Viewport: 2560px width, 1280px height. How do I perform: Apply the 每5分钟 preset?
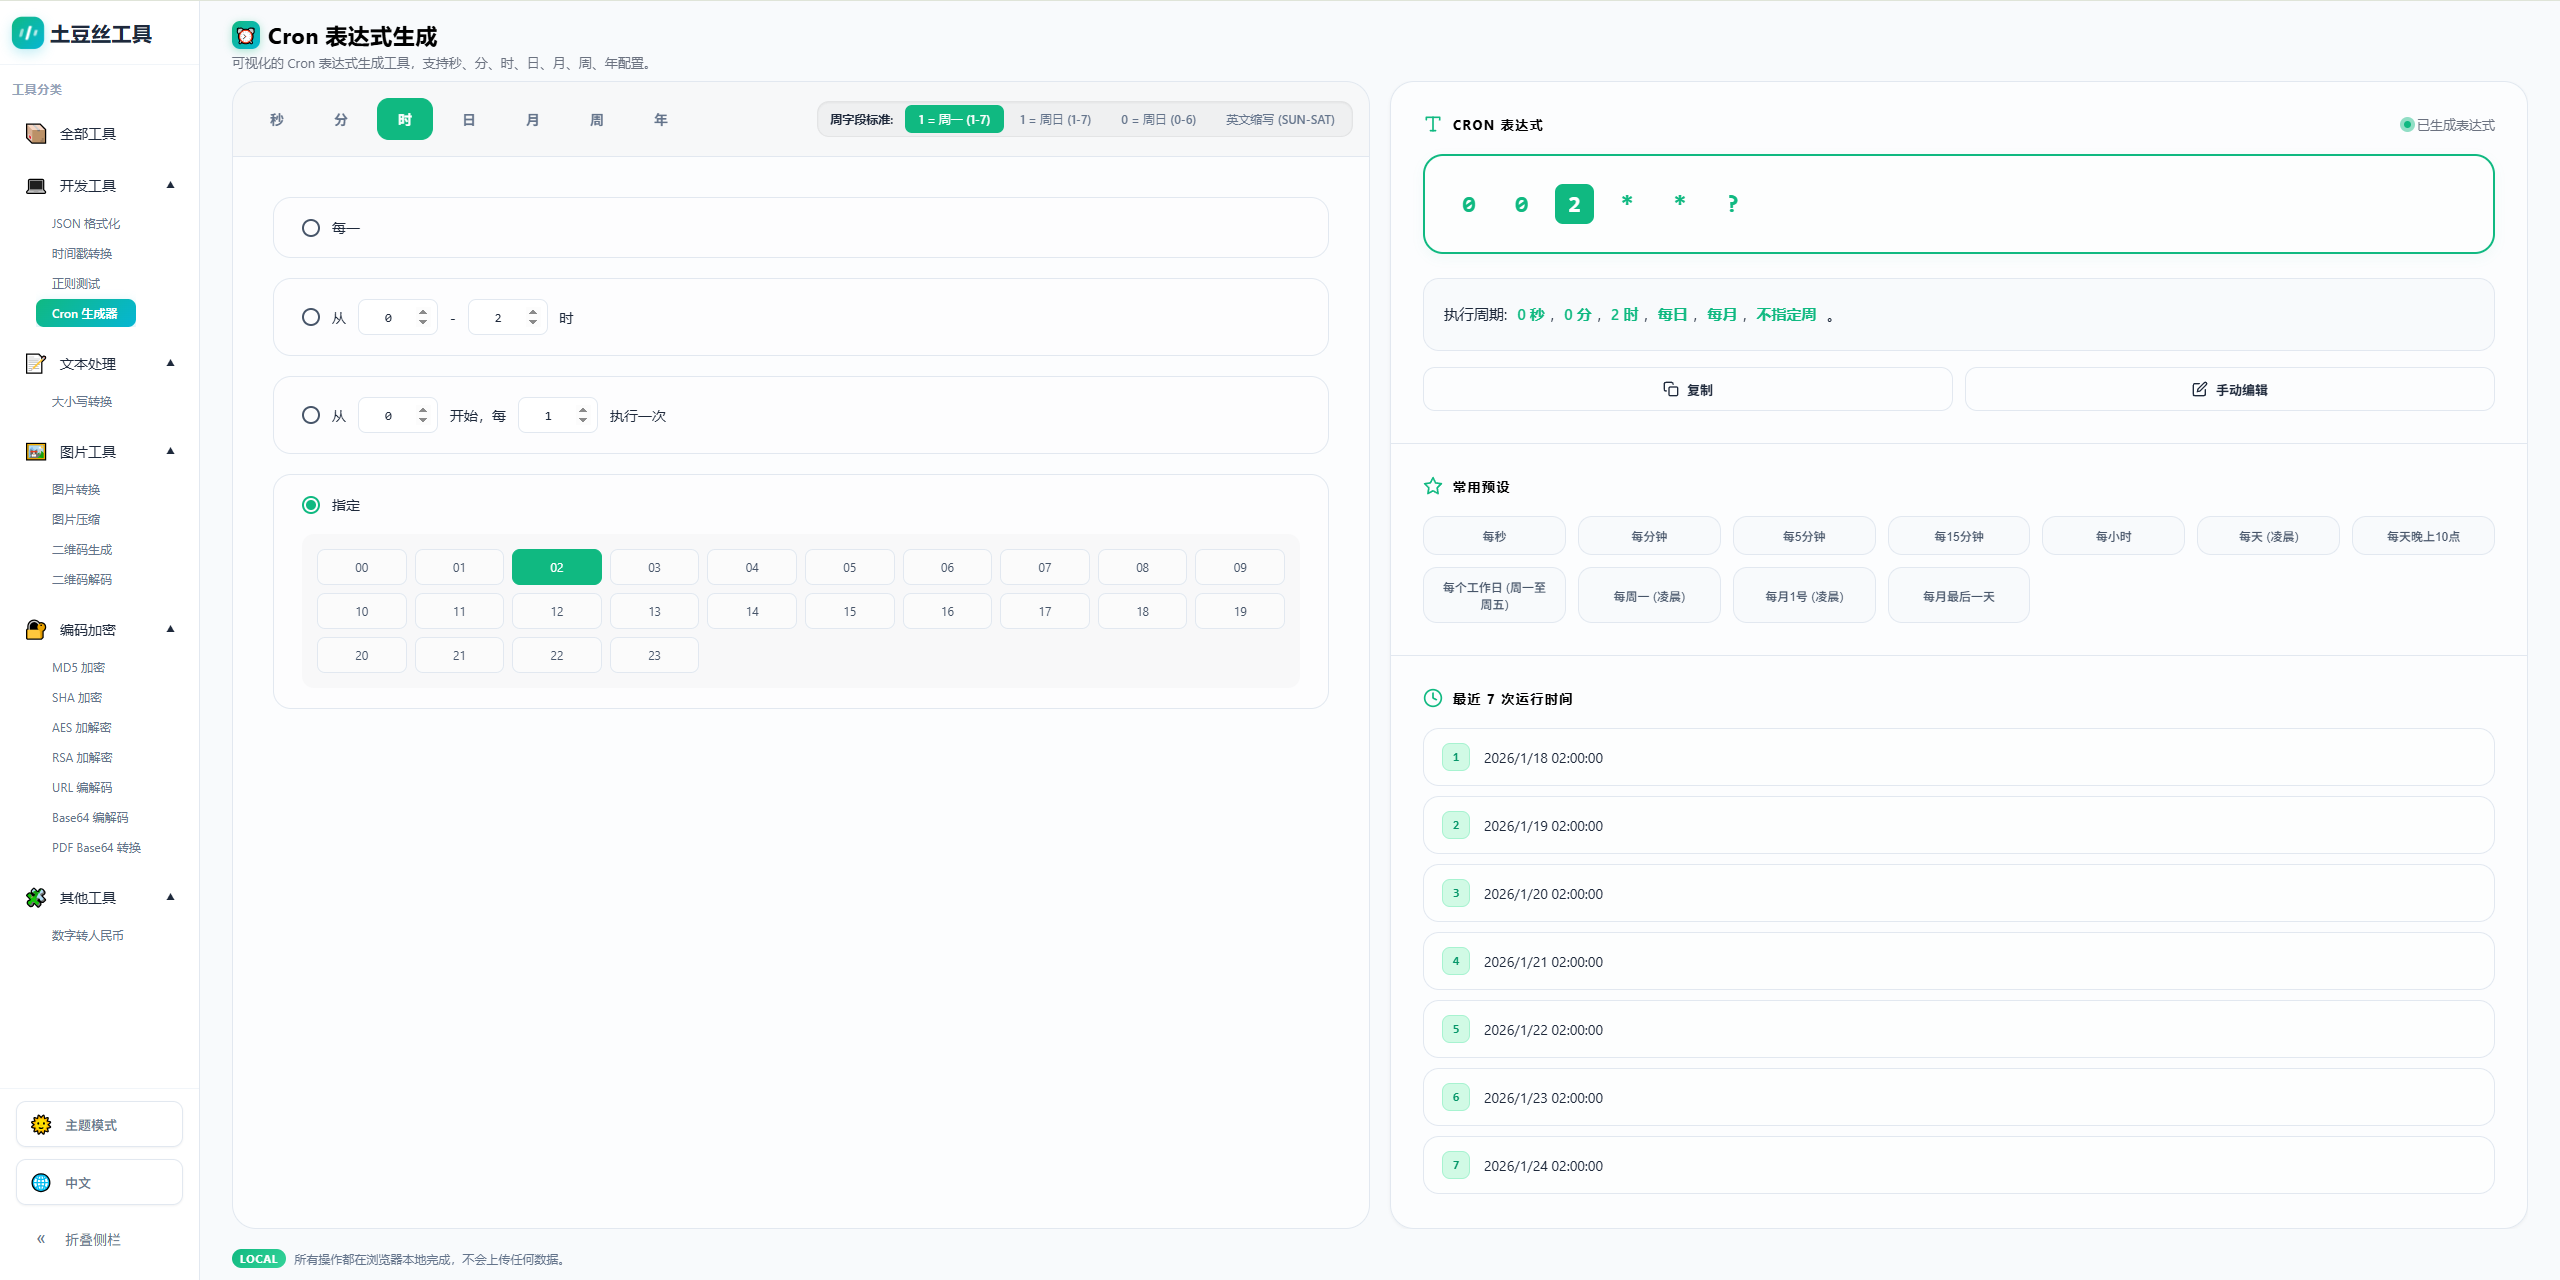[x=1803, y=536]
